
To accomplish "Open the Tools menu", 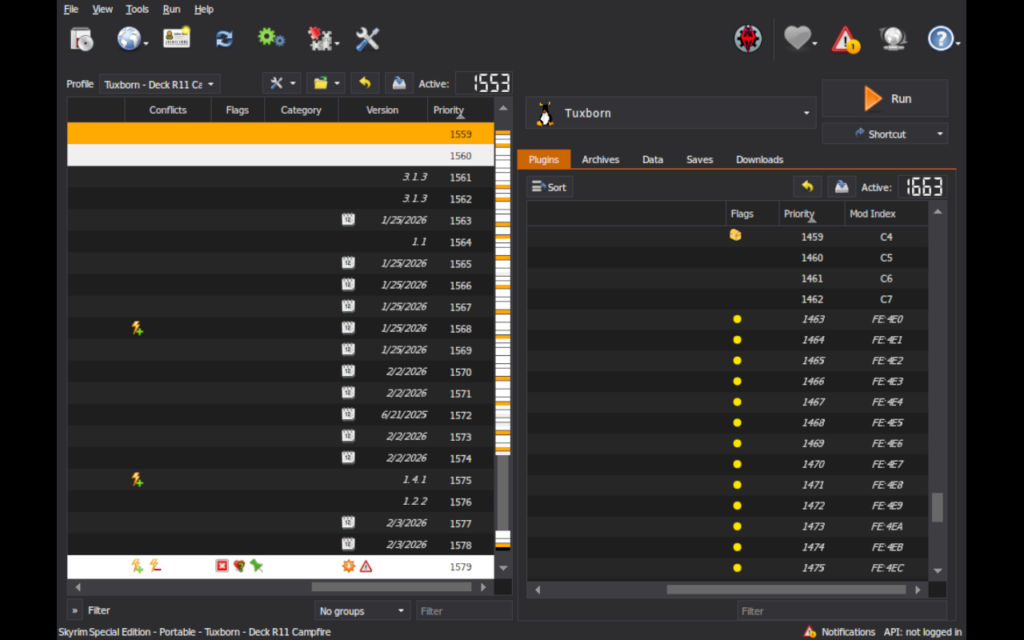I will coord(137,9).
